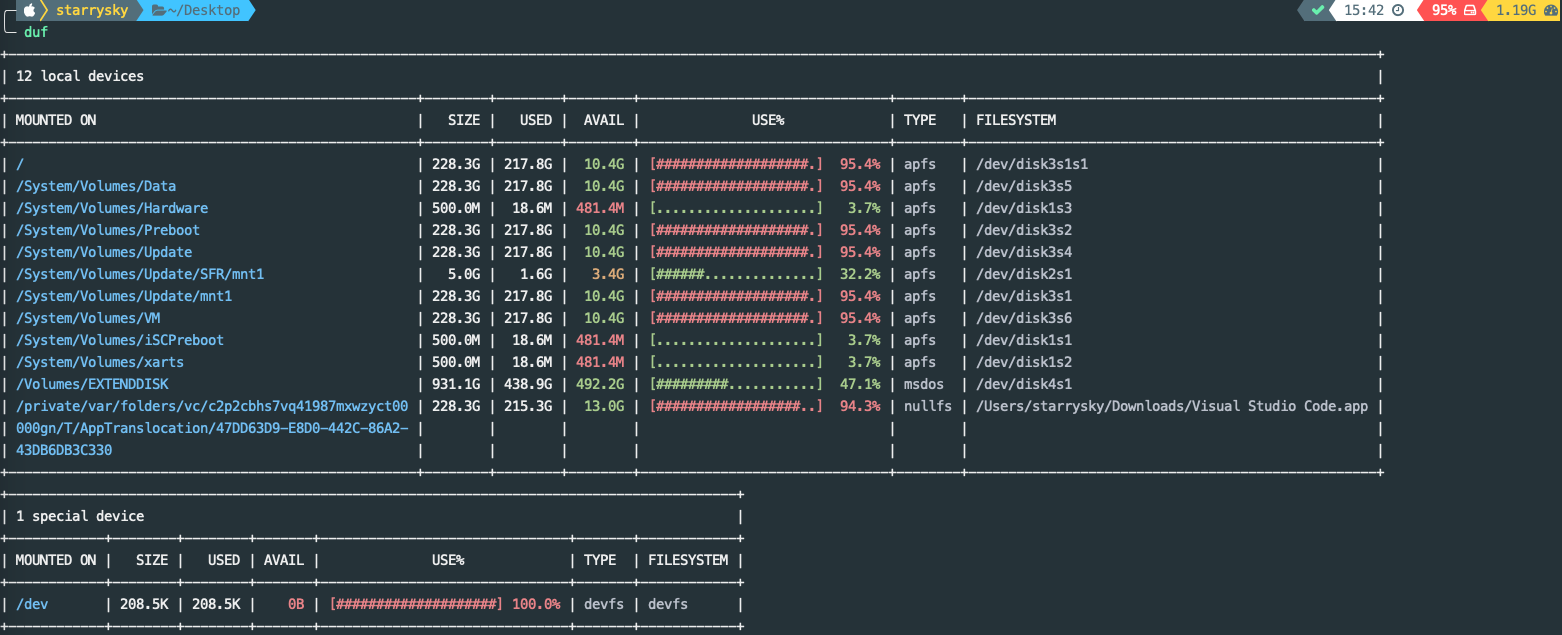
Task: Click the green checkmark status icon
Action: coord(1318,10)
